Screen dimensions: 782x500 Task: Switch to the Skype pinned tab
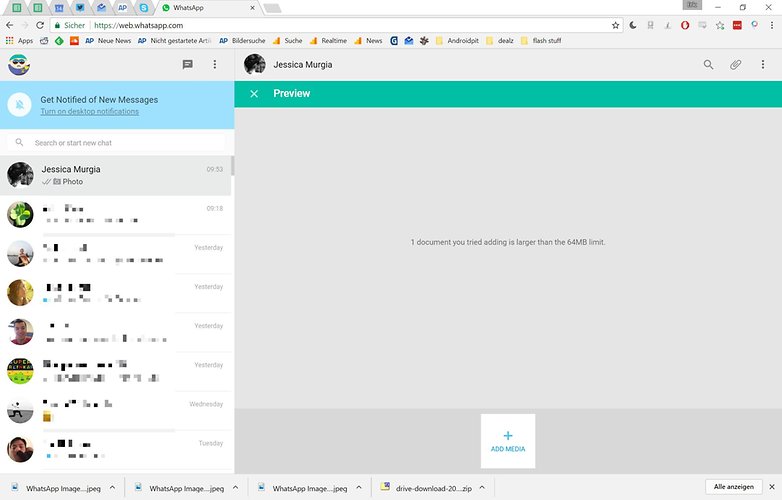click(144, 7)
